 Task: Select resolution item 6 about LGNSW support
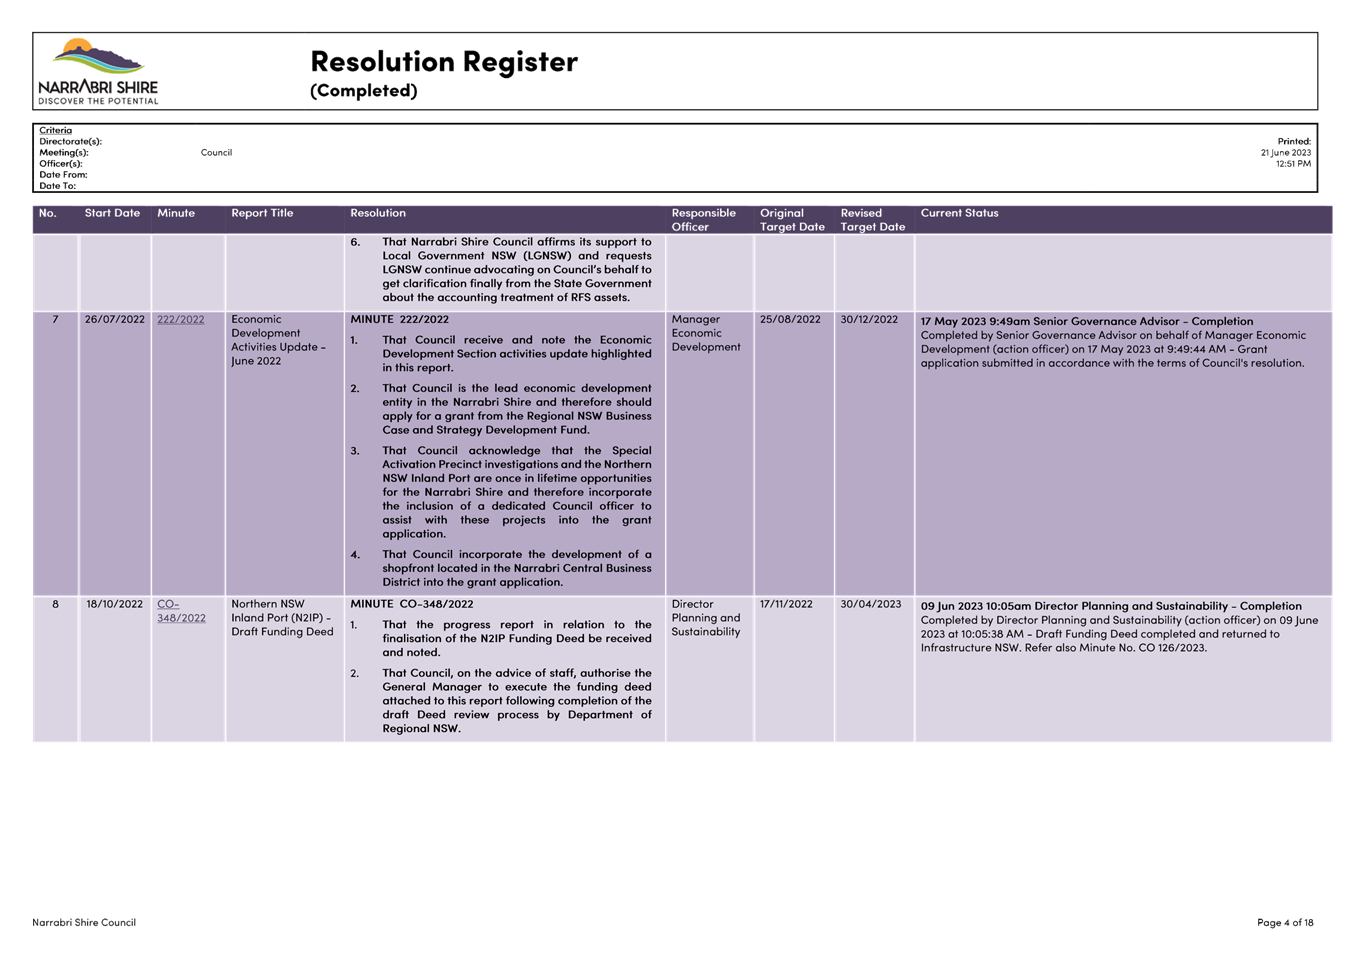tap(501, 270)
